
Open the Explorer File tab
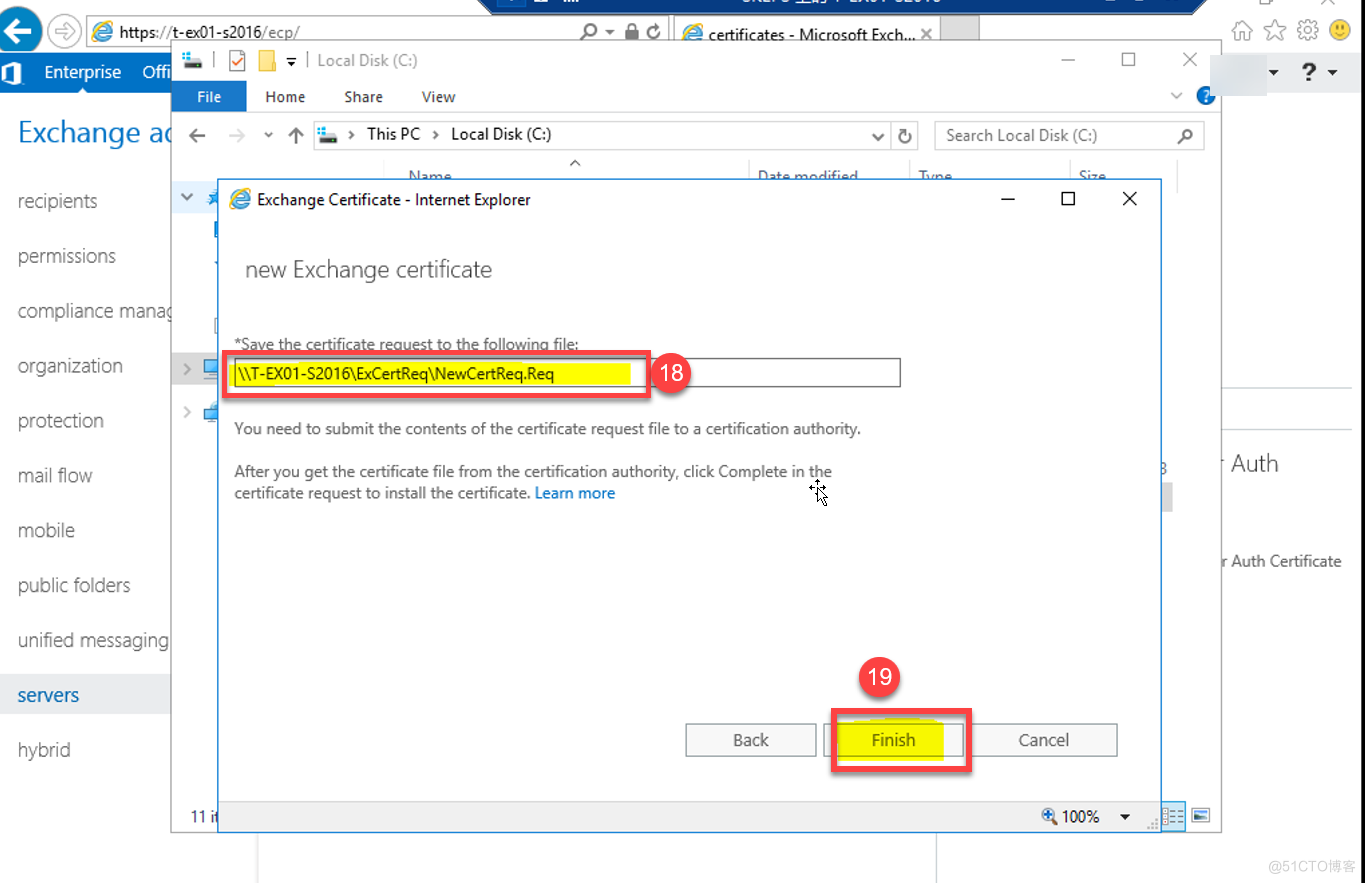(x=209, y=97)
